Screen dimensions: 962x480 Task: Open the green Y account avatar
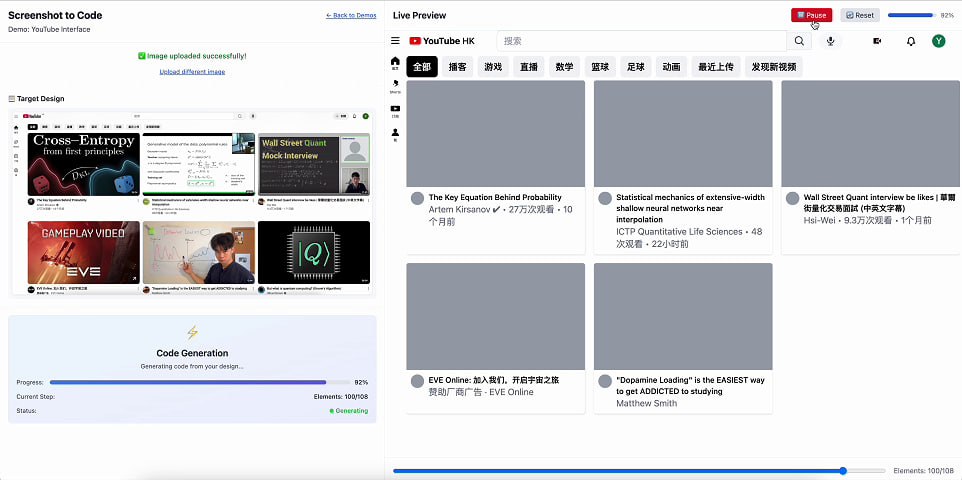tap(938, 41)
